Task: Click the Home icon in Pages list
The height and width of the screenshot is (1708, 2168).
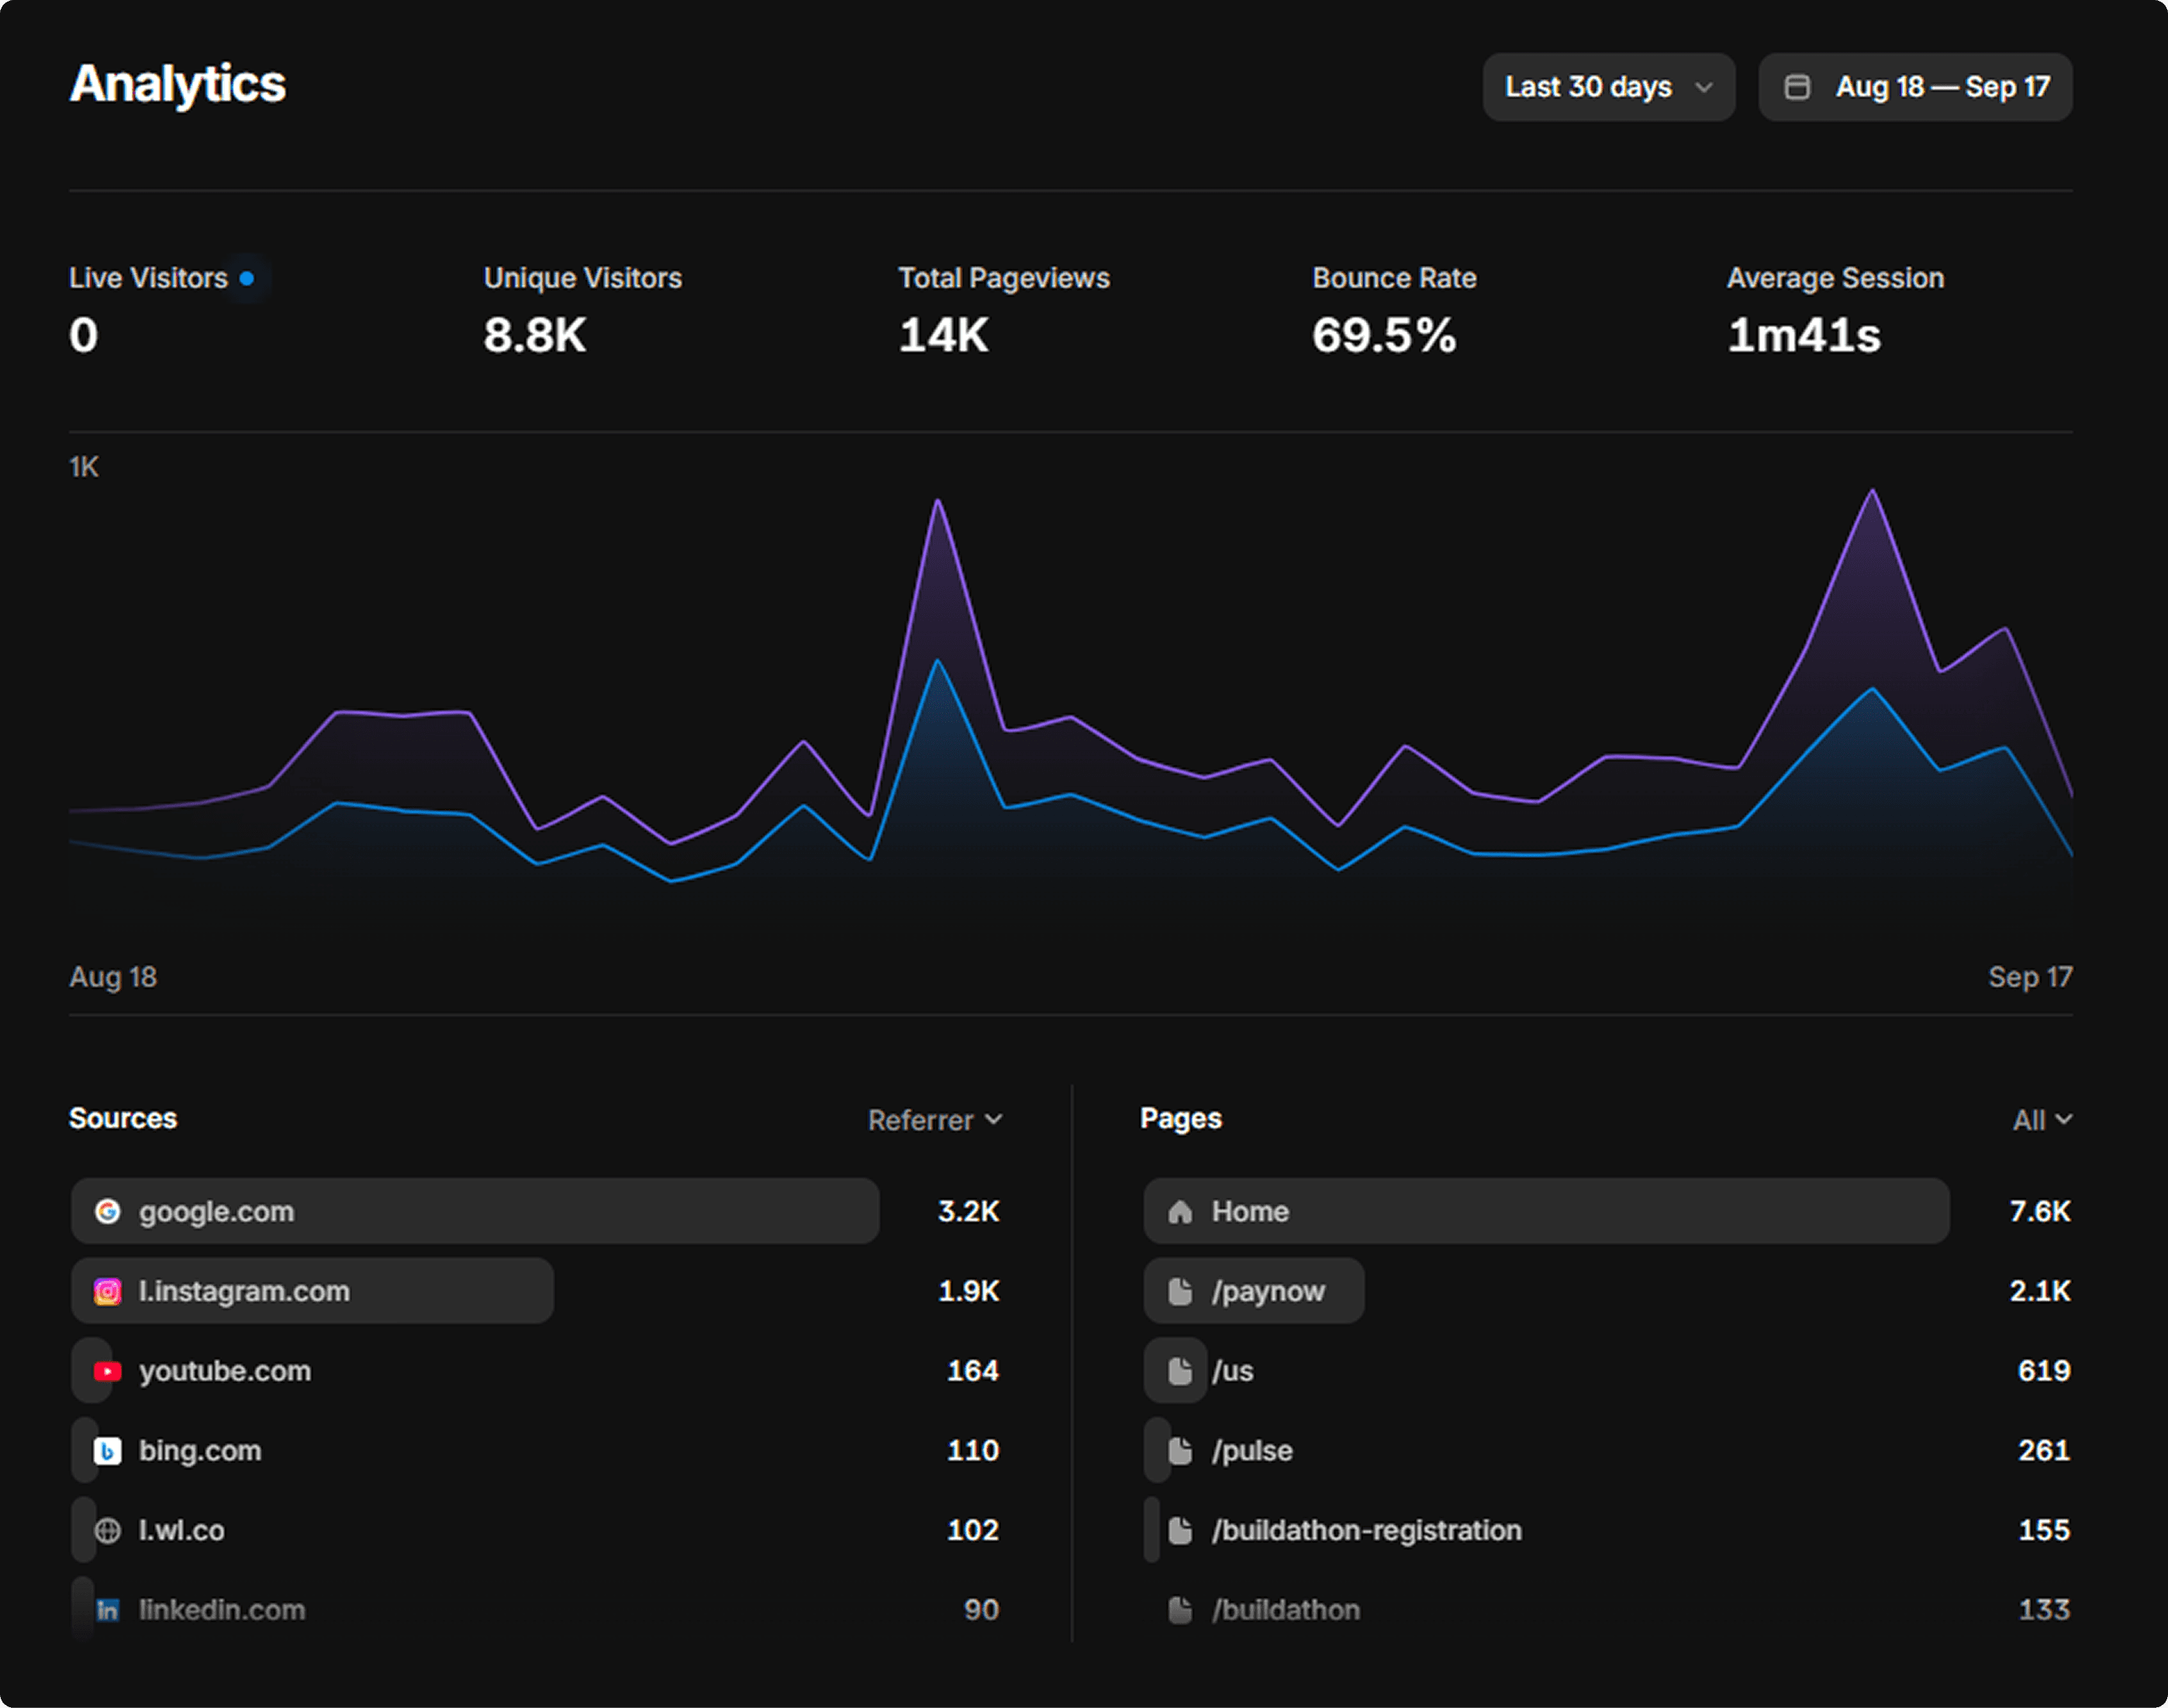Action: [1180, 1212]
